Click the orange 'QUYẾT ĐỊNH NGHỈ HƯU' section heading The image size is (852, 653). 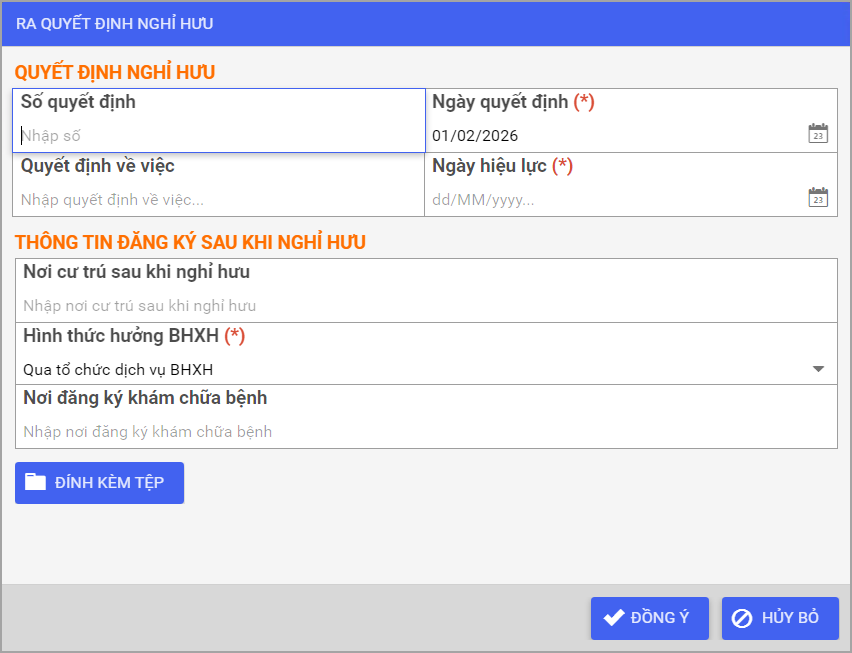click(x=114, y=72)
